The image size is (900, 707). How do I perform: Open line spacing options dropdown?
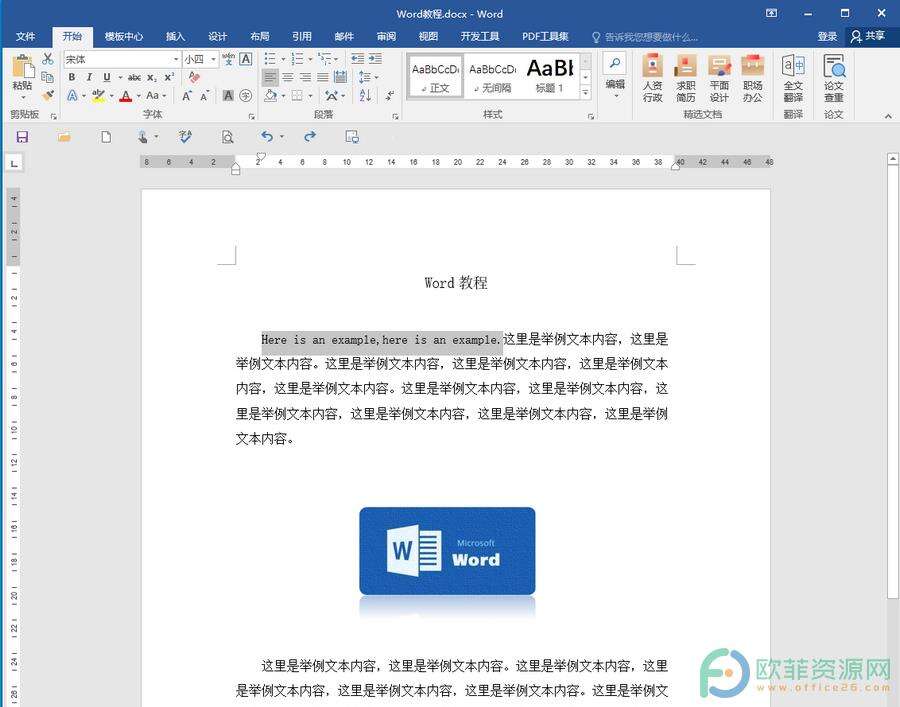click(x=368, y=77)
